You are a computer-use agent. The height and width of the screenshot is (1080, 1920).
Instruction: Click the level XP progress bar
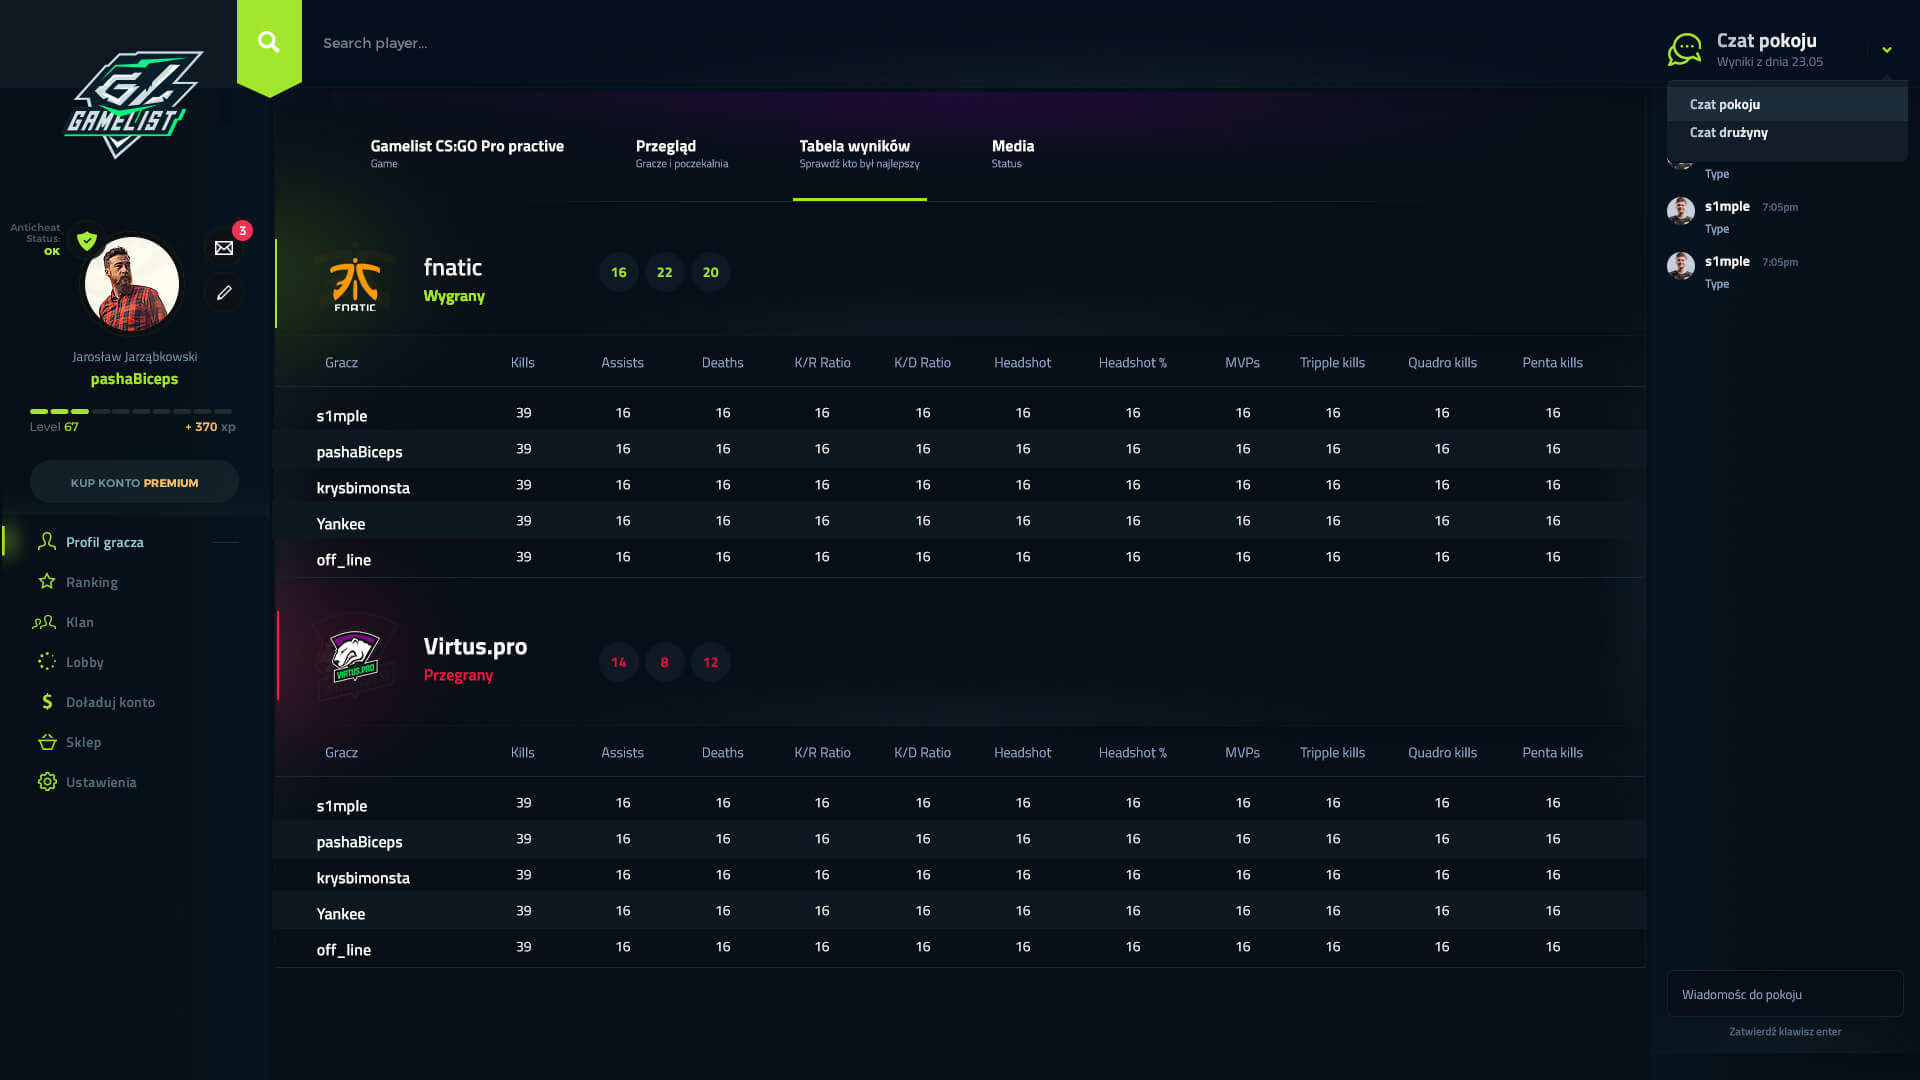pos(131,411)
